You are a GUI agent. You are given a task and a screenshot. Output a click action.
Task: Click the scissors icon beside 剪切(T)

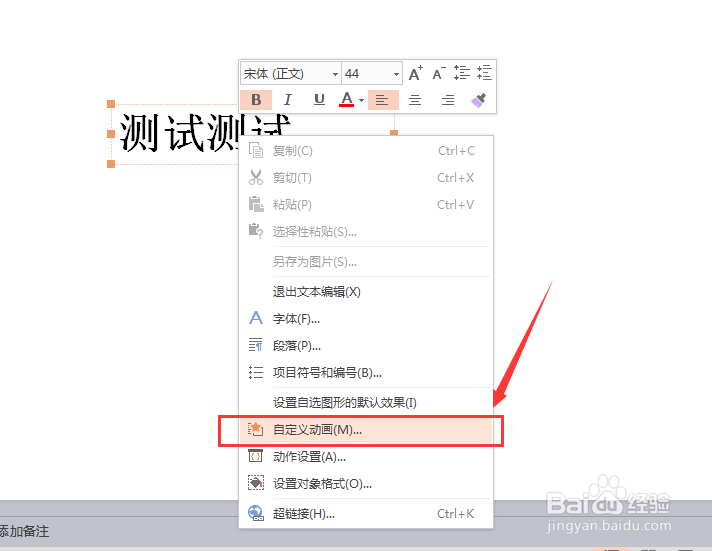click(x=256, y=177)
